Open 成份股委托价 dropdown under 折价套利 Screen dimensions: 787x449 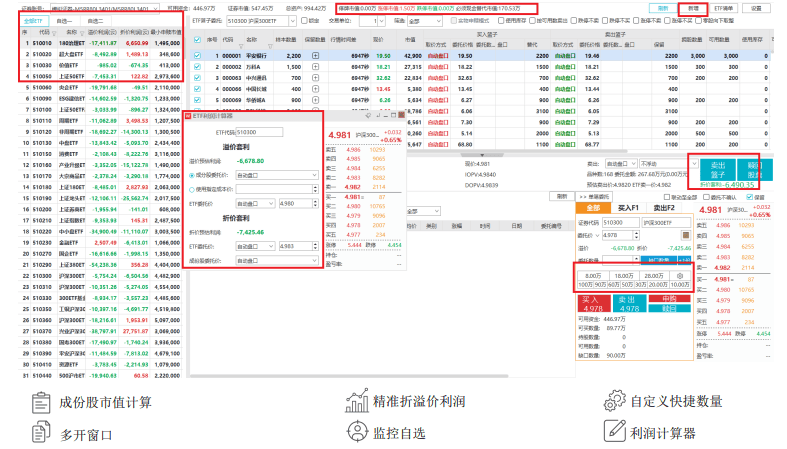[277, 261]
